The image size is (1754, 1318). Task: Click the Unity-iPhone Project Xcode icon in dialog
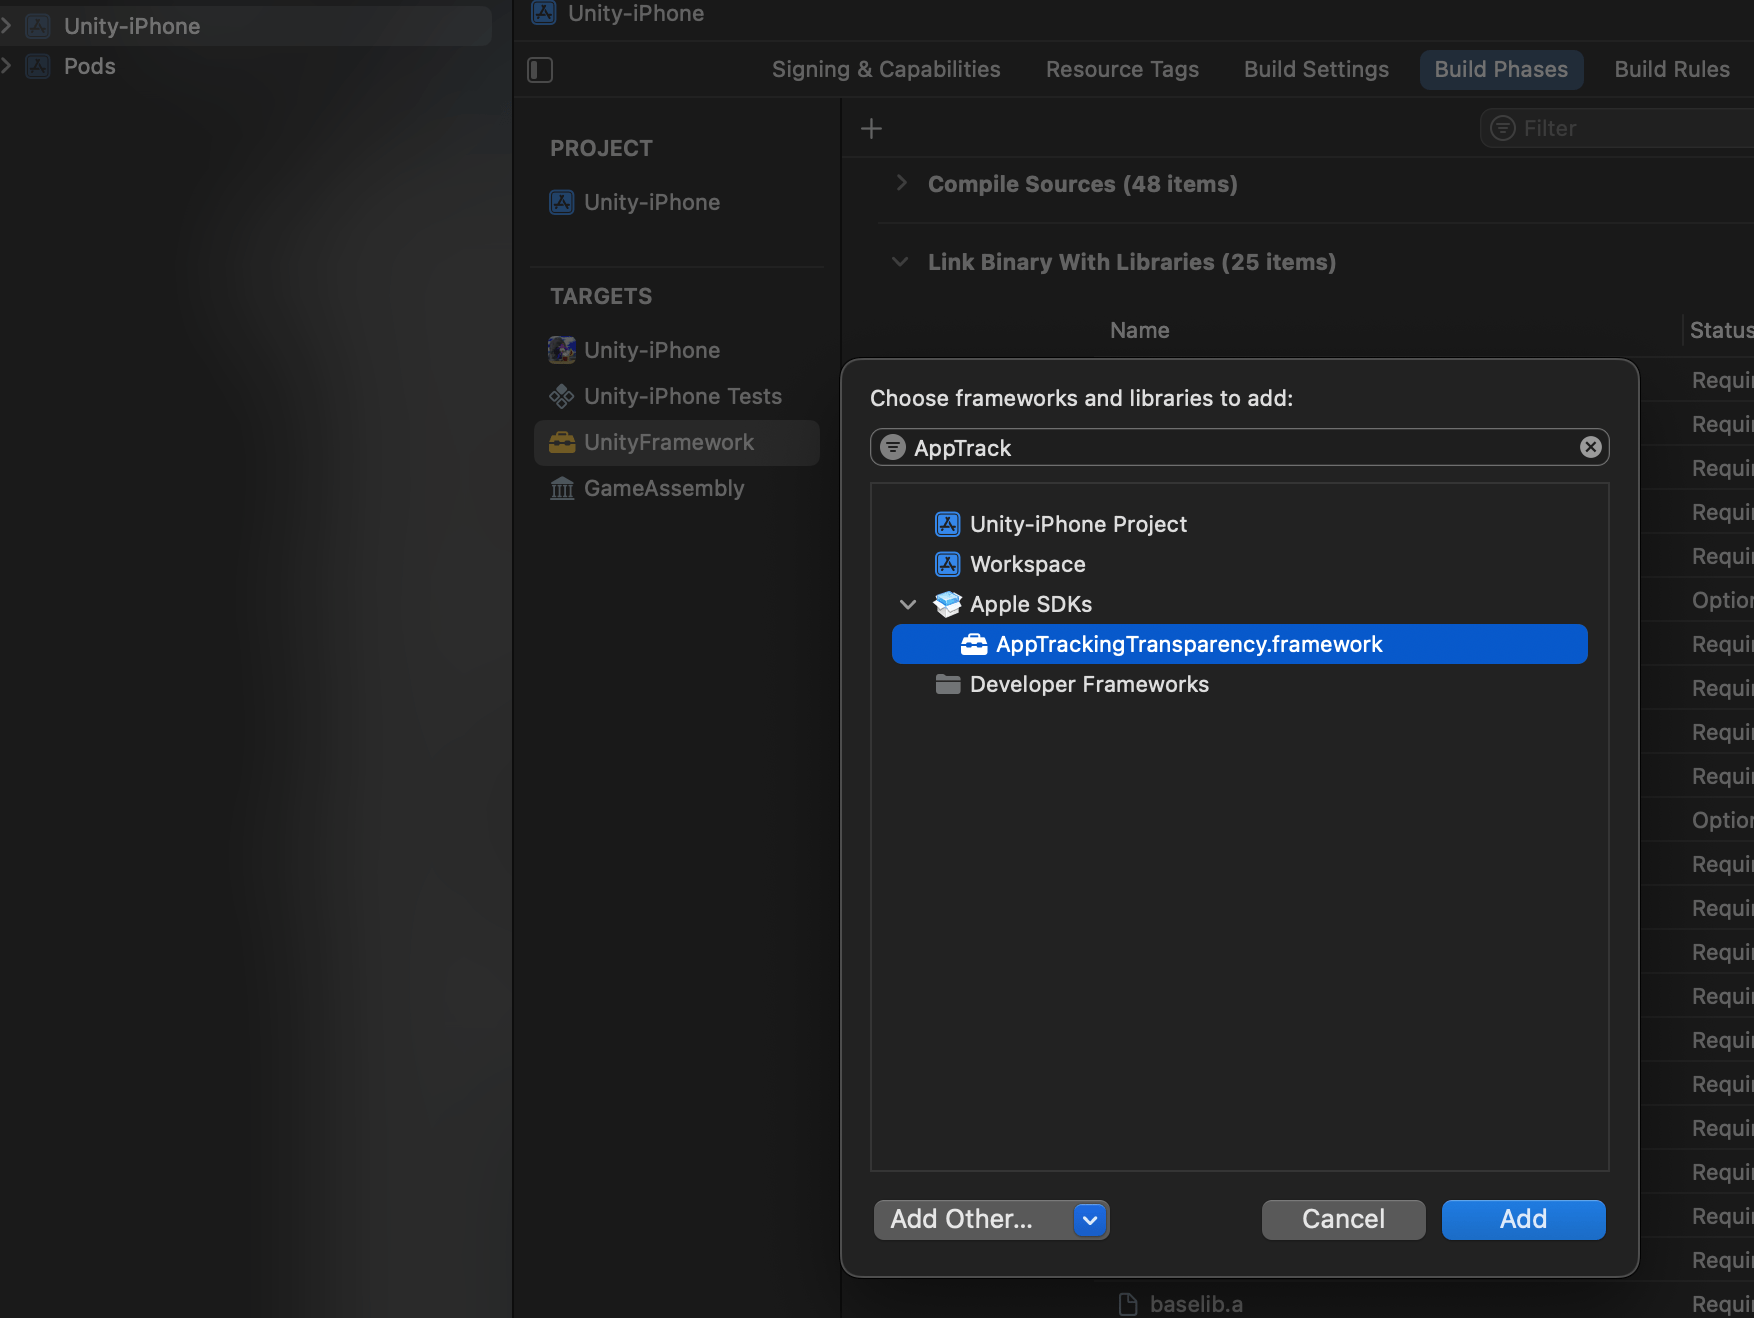pyautogui.click(x=947, y=524)
